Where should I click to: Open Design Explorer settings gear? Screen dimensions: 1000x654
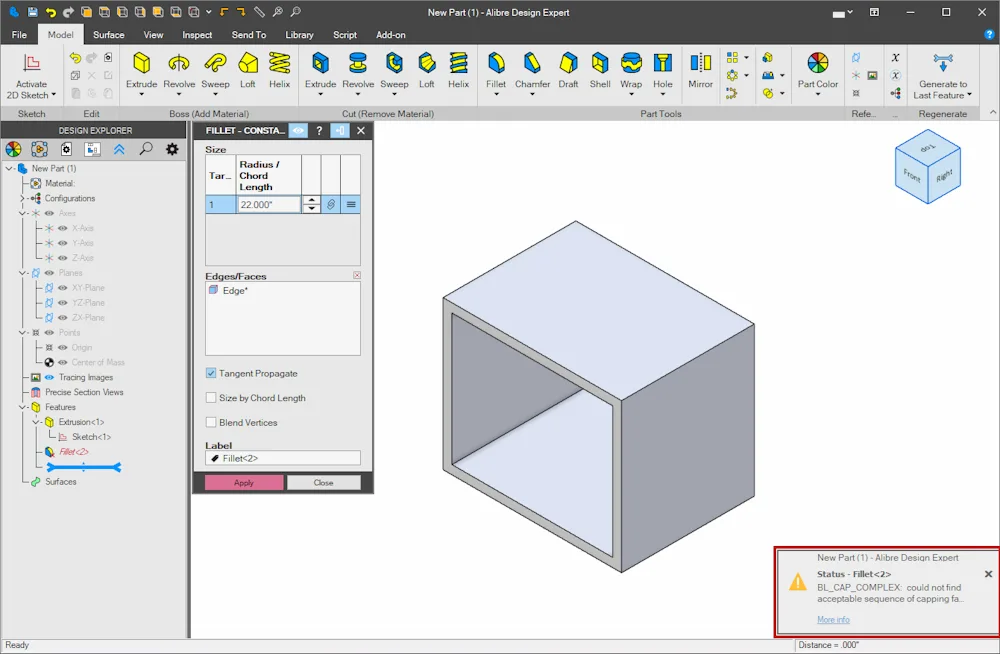pyautogui.click(x=172, y=149)
